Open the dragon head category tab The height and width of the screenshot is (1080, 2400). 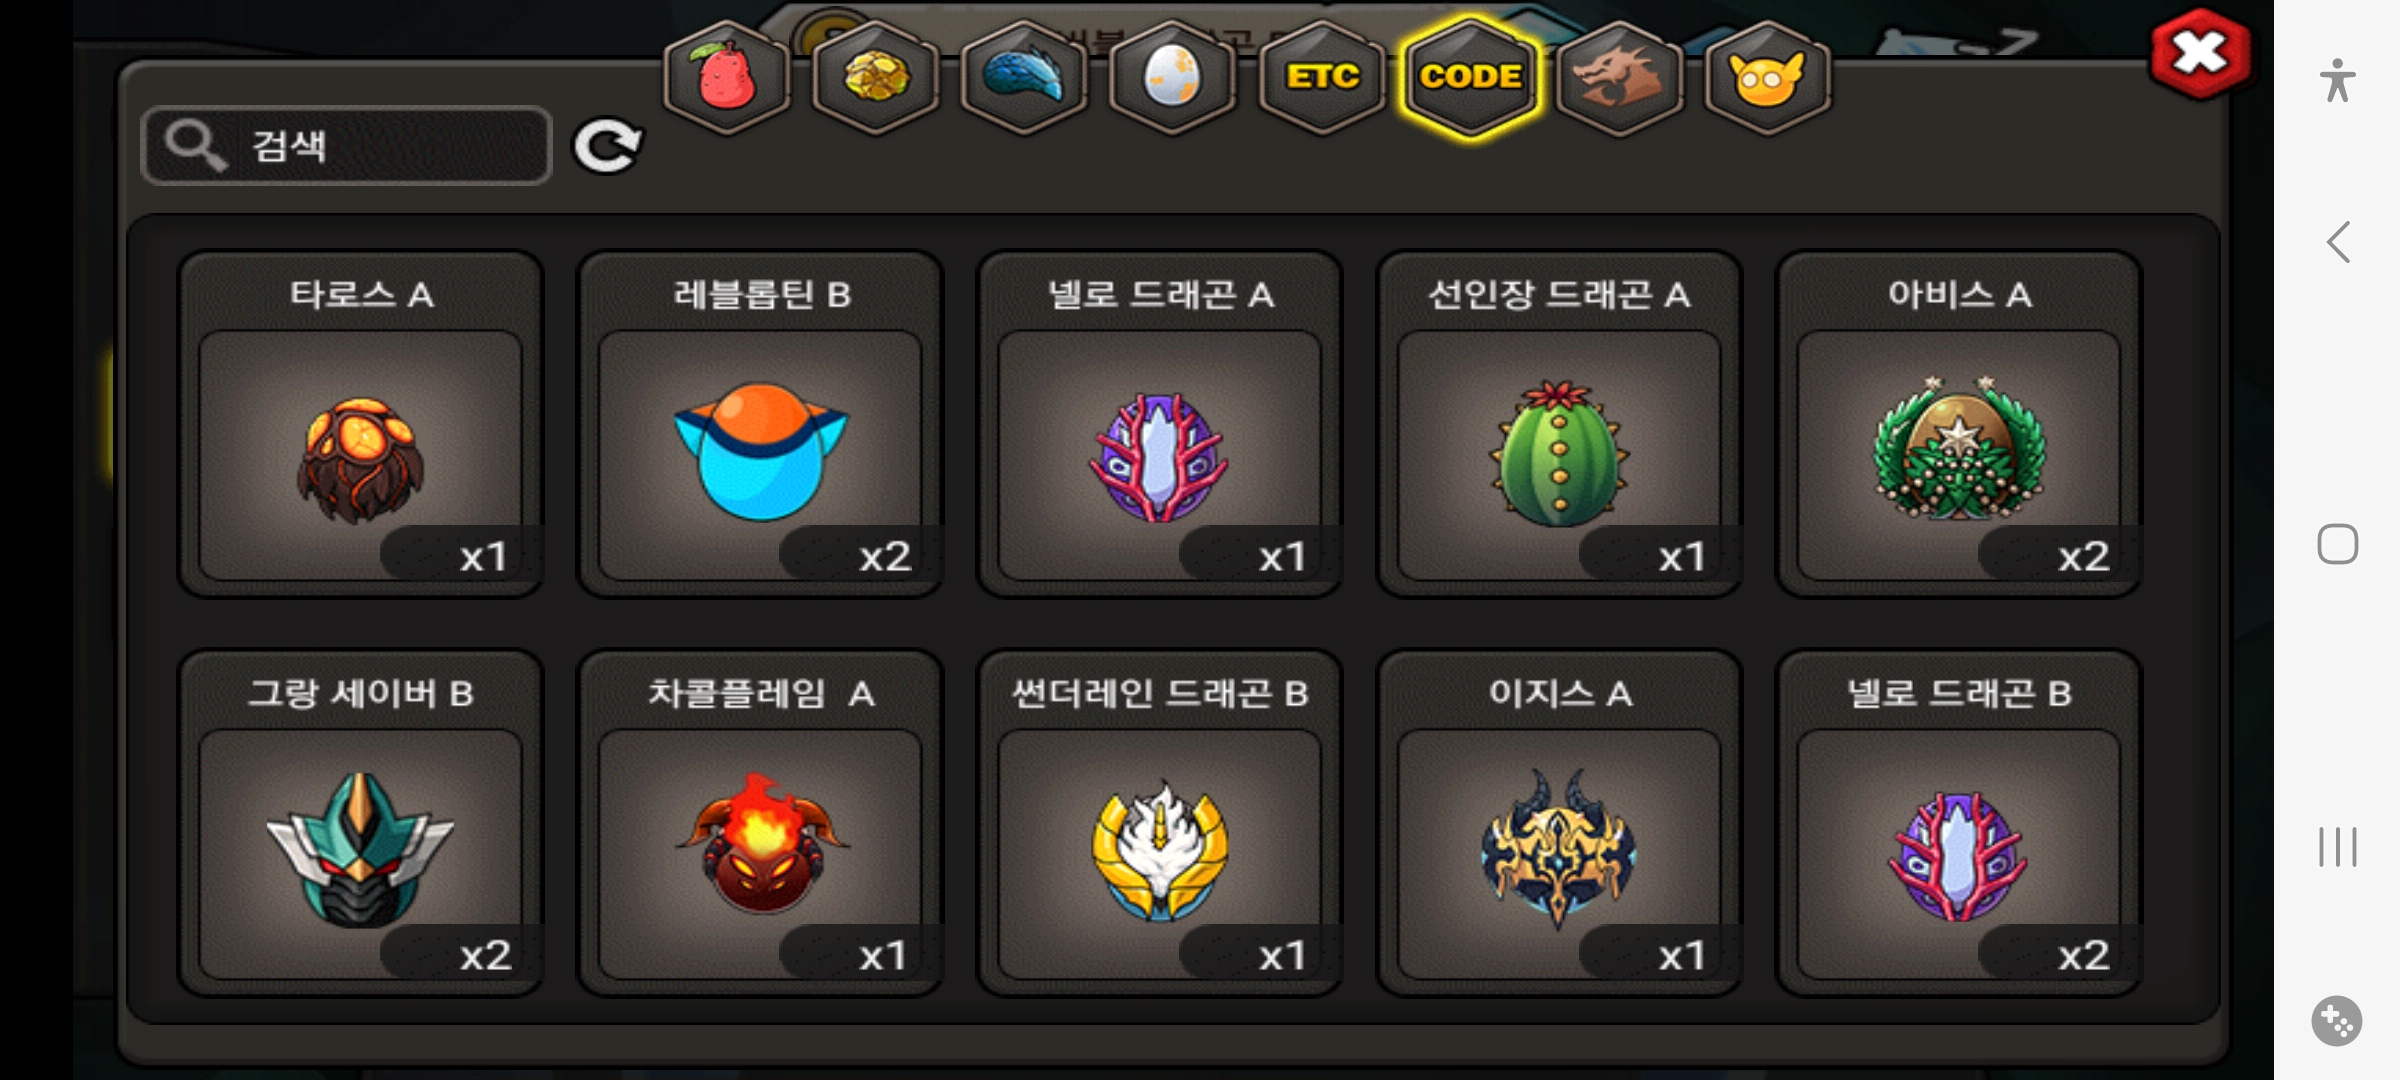point(1619,78)
